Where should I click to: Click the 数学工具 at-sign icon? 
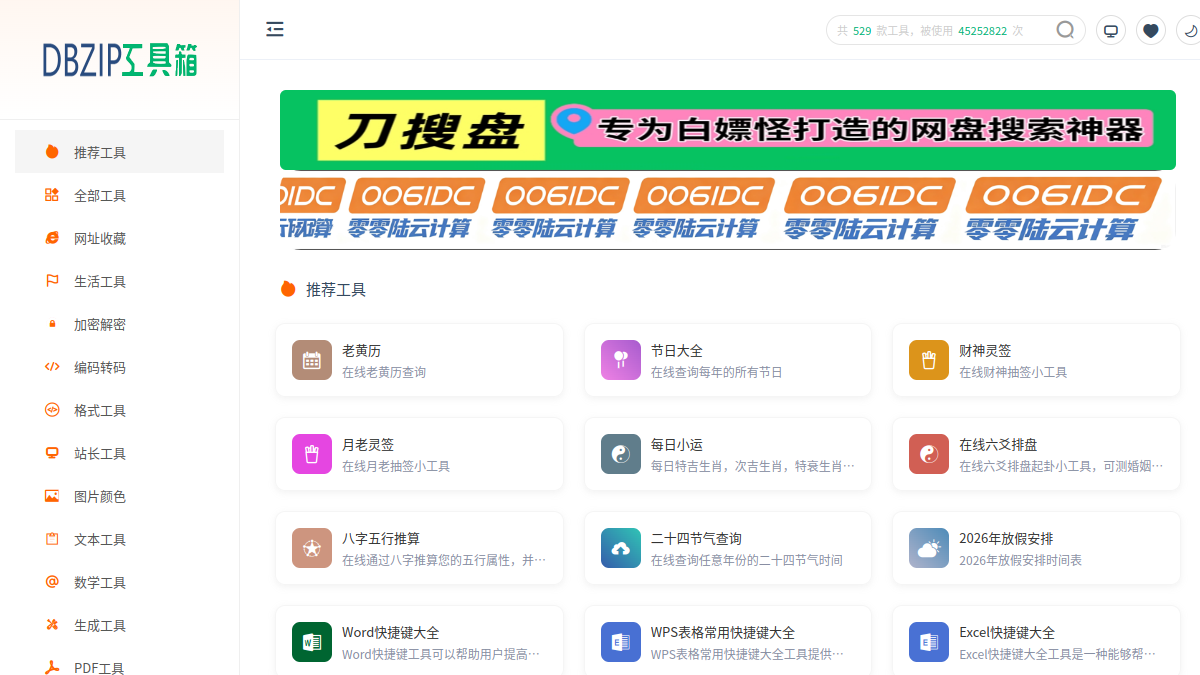(52, 582)
